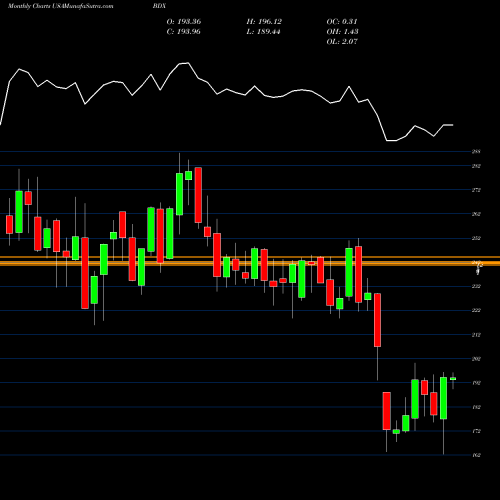
Task: Select the open price 'O: 193.36'
Action: 184,22
